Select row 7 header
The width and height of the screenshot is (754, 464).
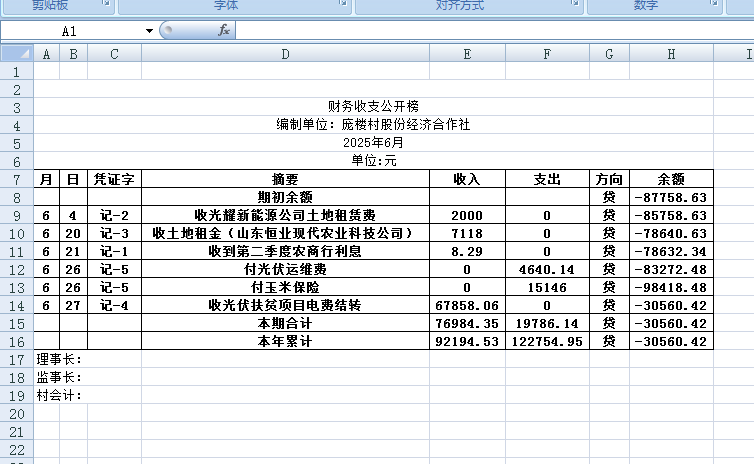pyautogui.click(x=16, y=180)
